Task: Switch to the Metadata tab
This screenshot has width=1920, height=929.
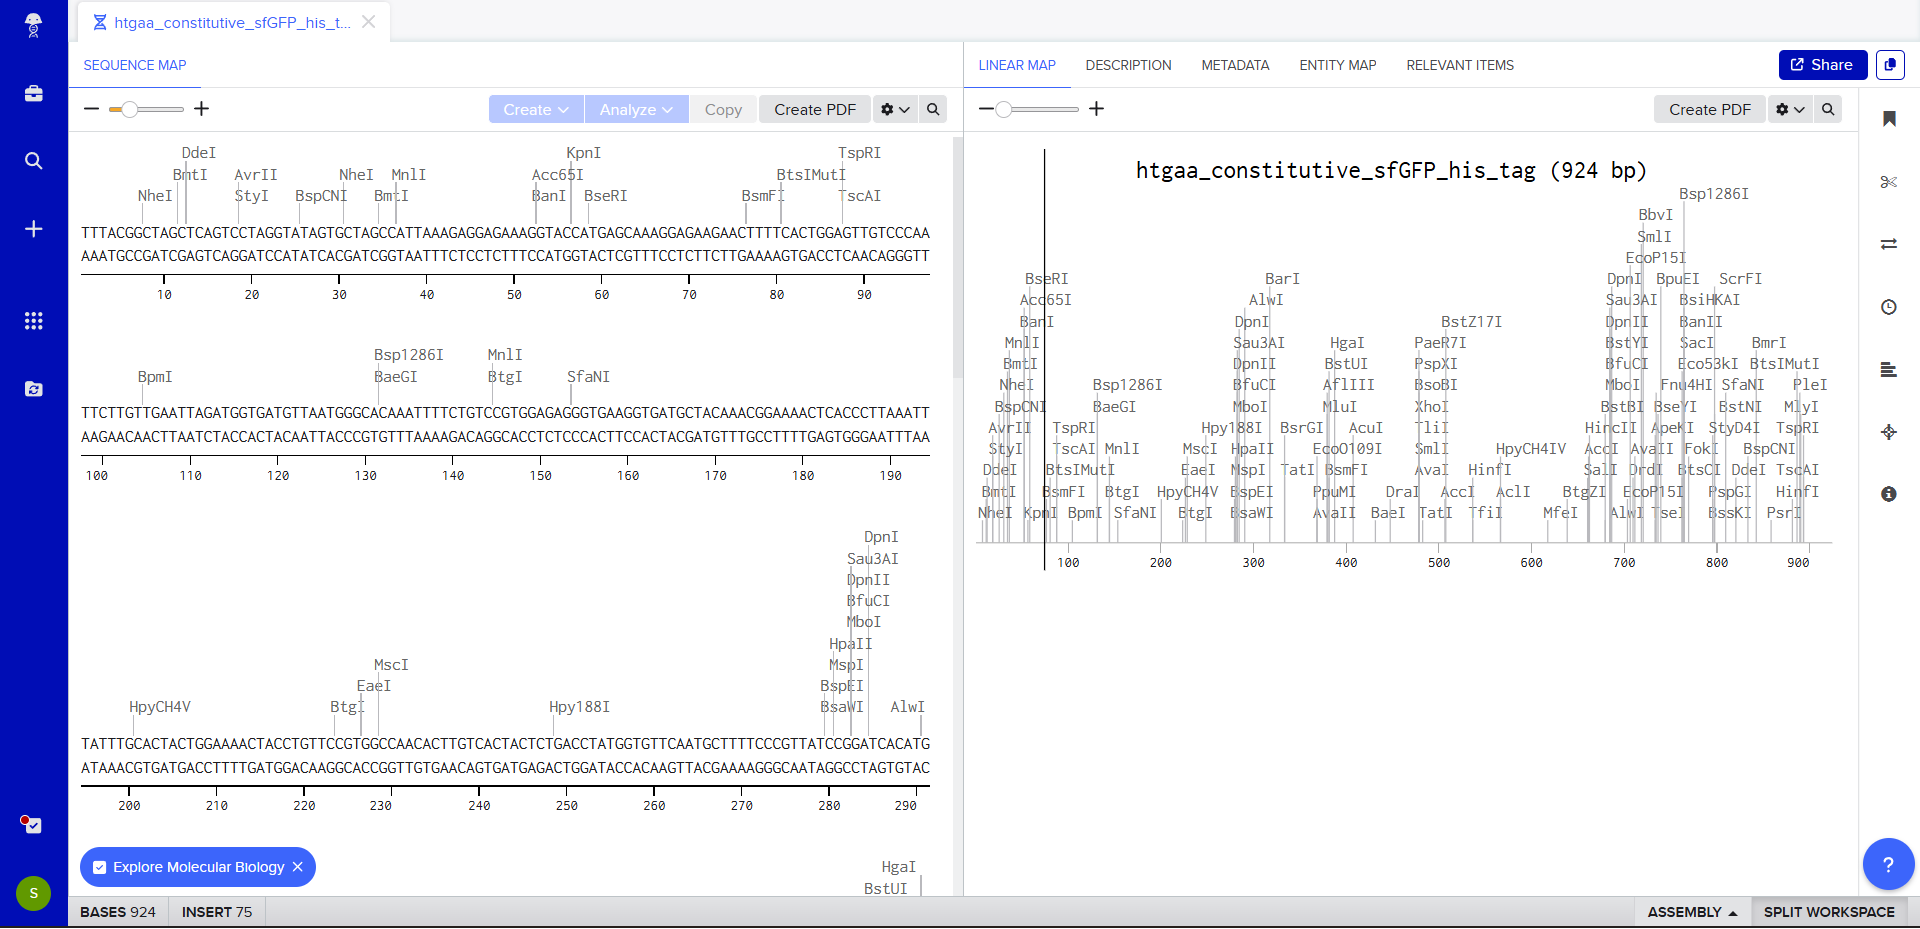Action: 1235,65
